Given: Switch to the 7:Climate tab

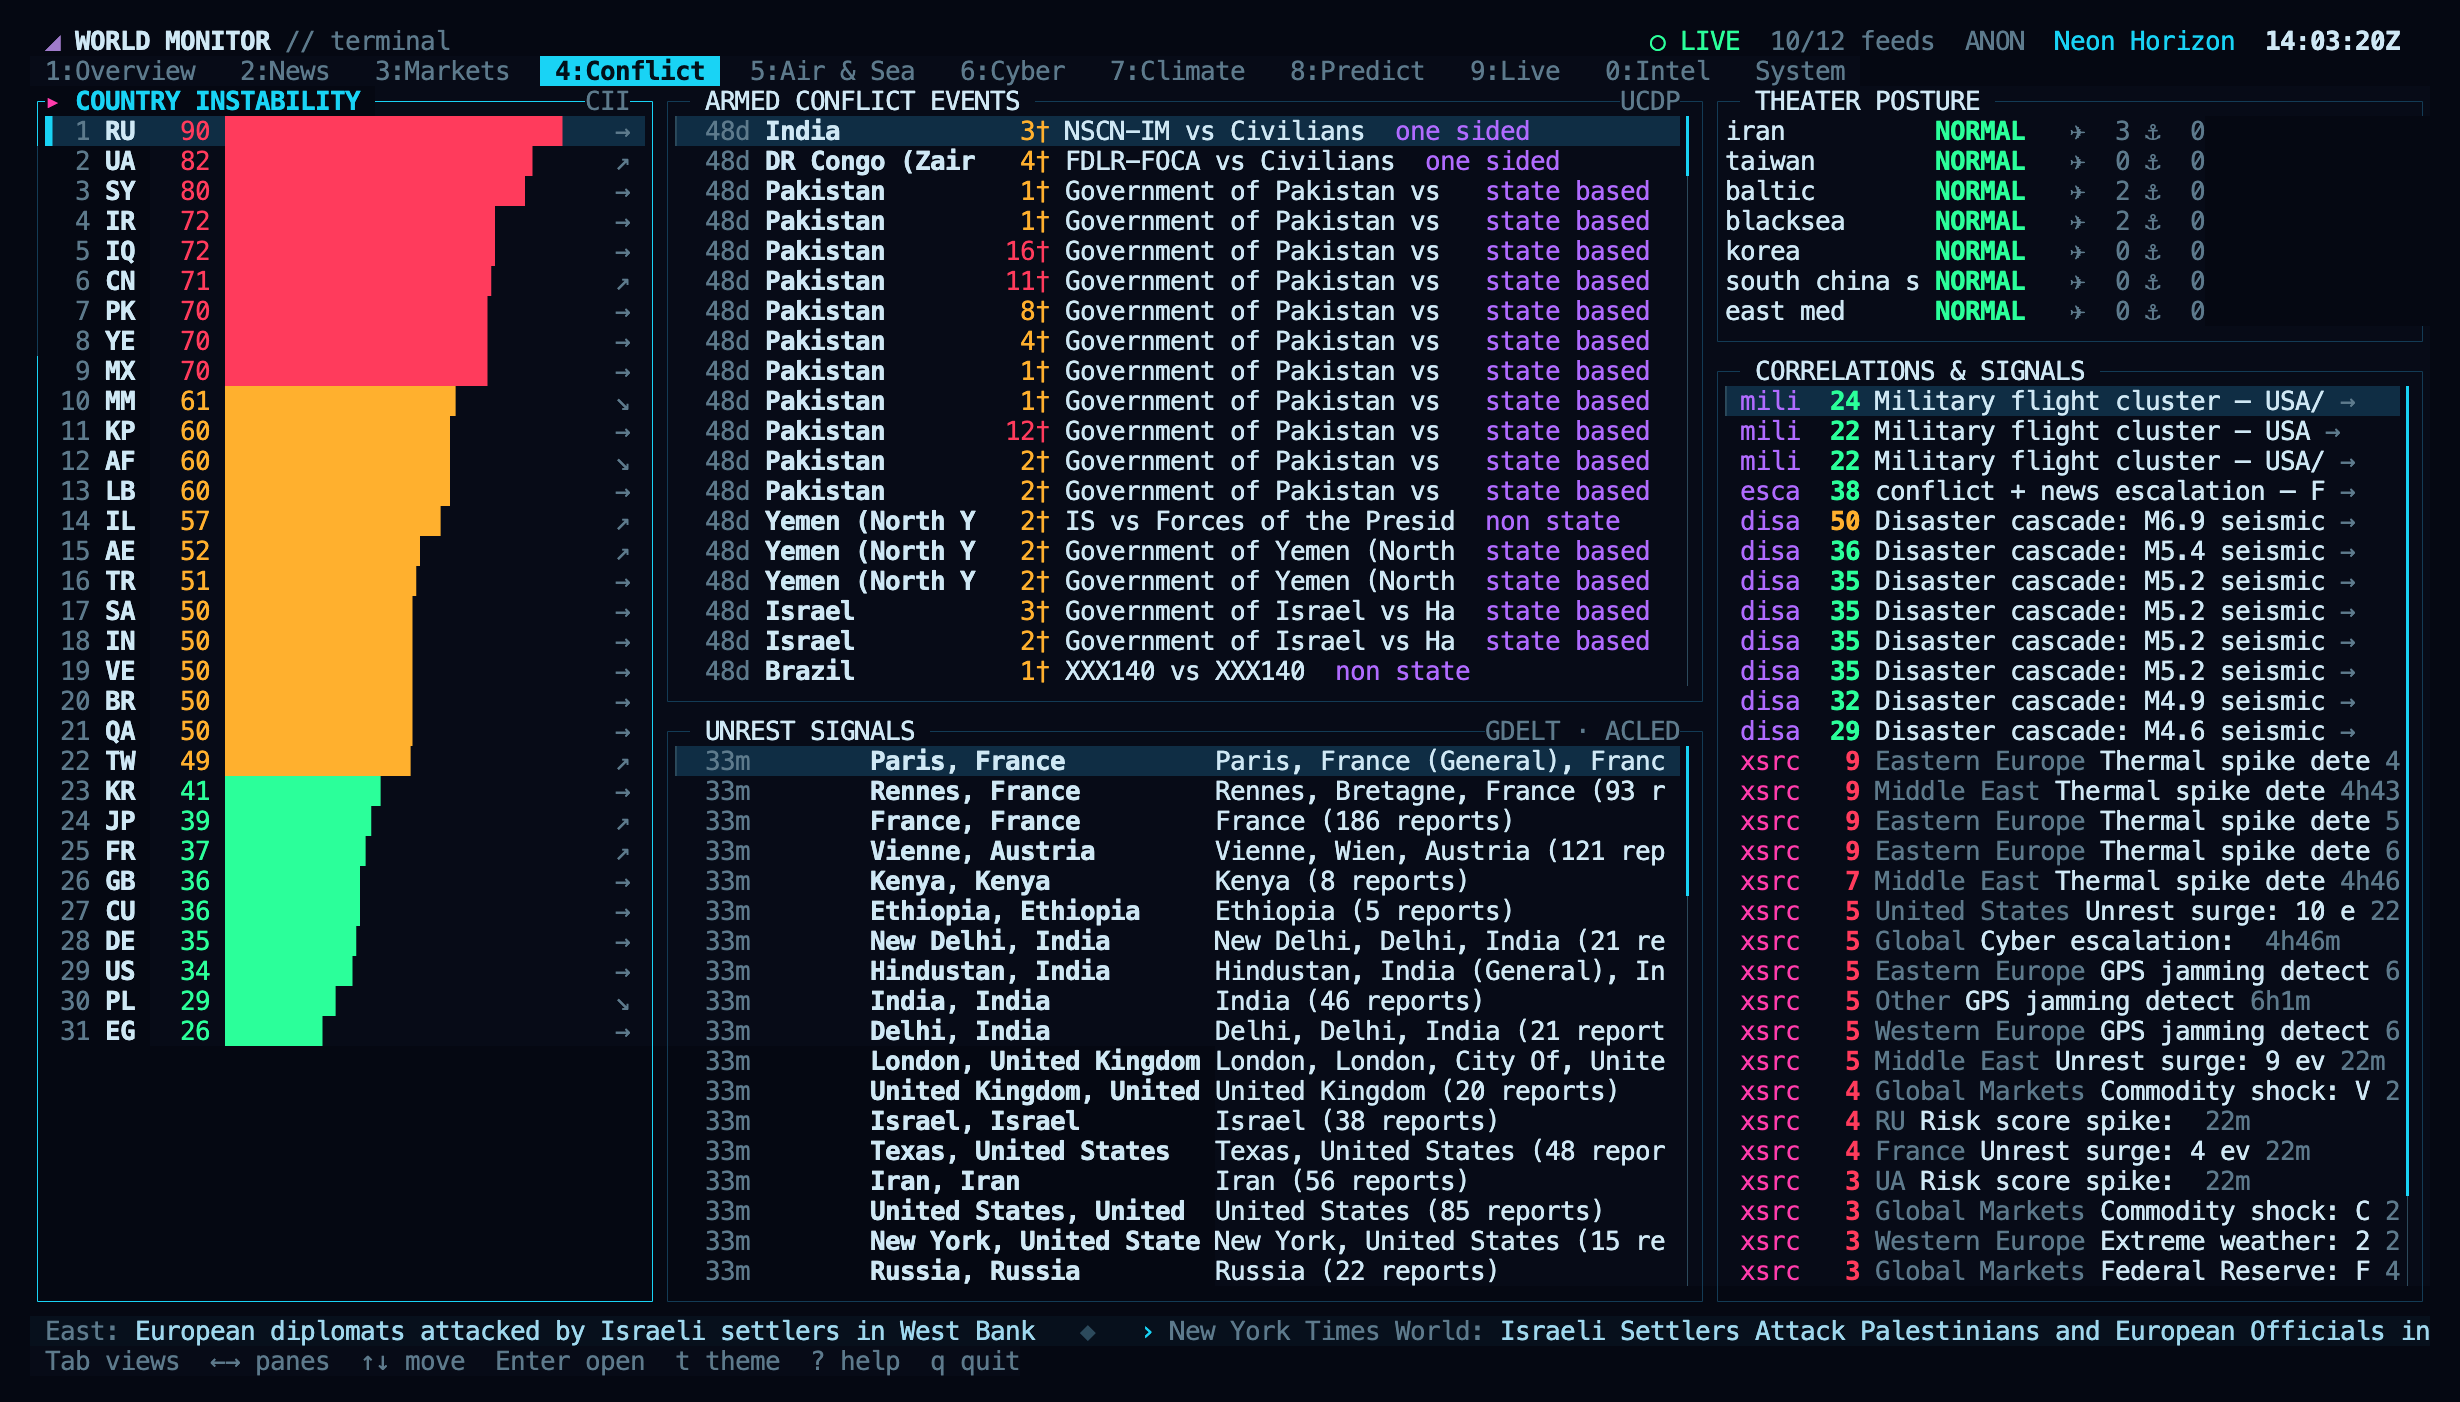Looking at the screenshot, I should pyautogui.click(x=1177, y=71).
